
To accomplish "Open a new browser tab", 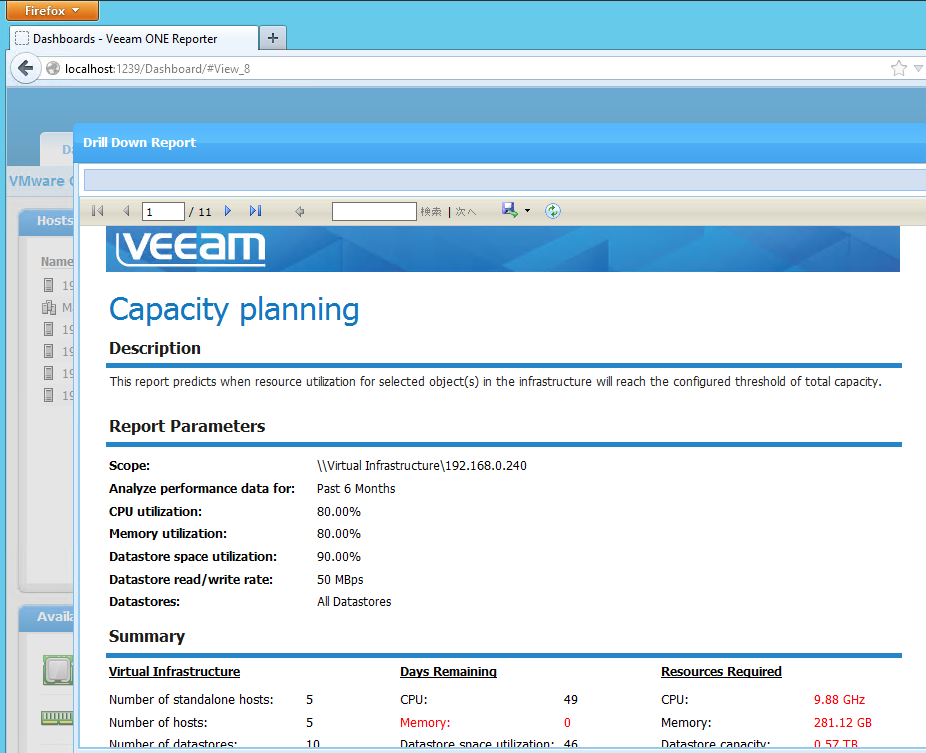I will click(273, 38).
